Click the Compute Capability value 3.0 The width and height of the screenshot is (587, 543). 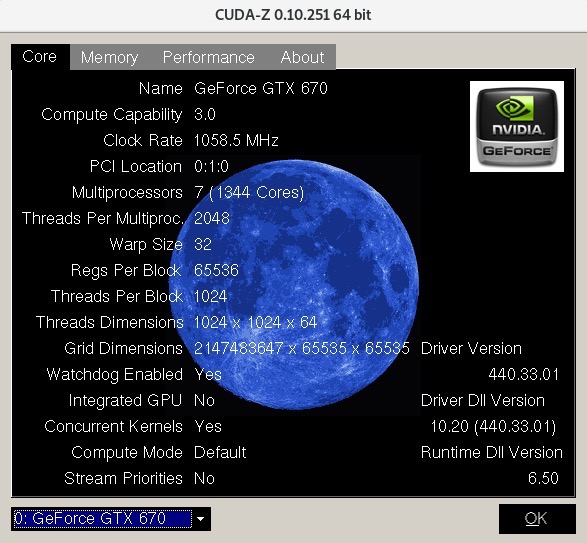pyautogui.click(x=205, y=114)
